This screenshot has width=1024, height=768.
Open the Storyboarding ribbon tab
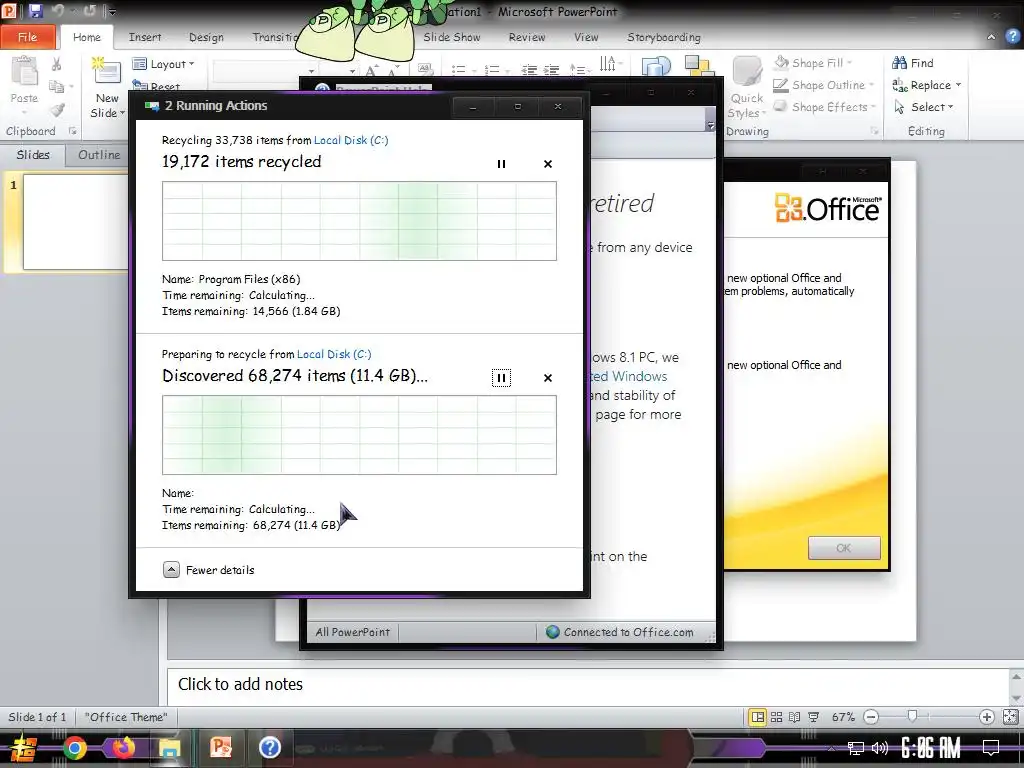[664, 37]
